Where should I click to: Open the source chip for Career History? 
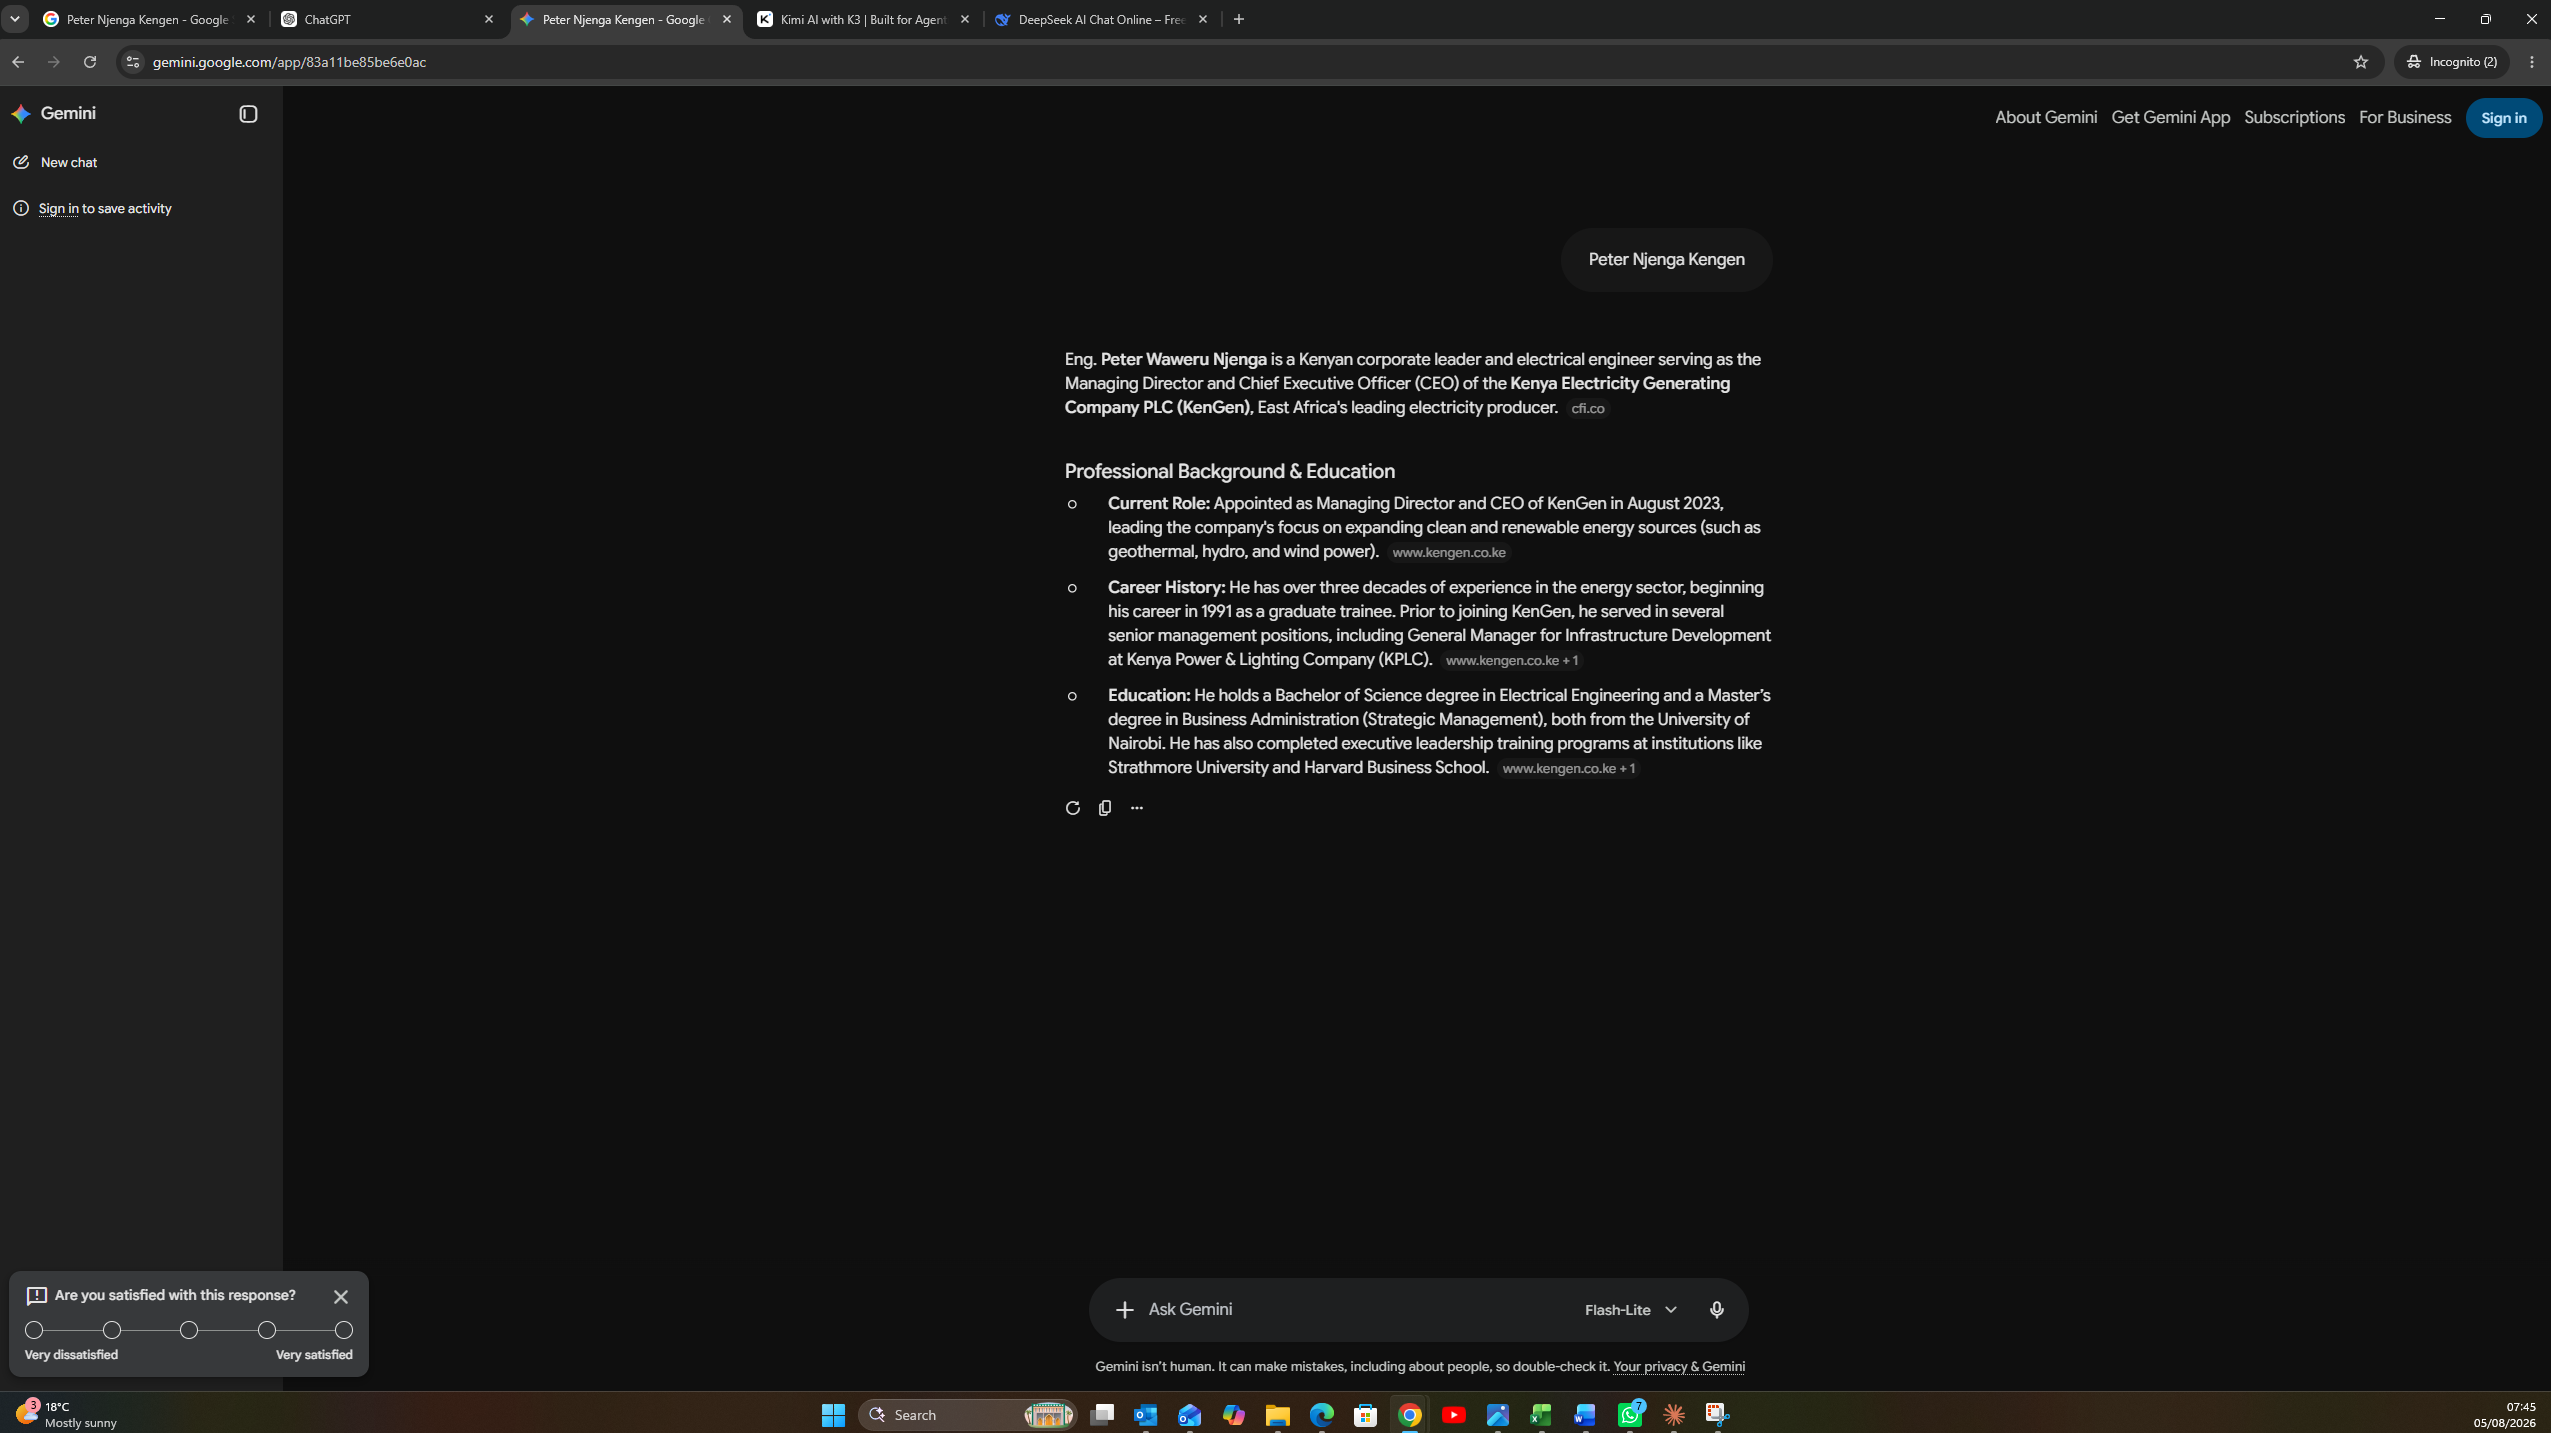[1512, 660]
